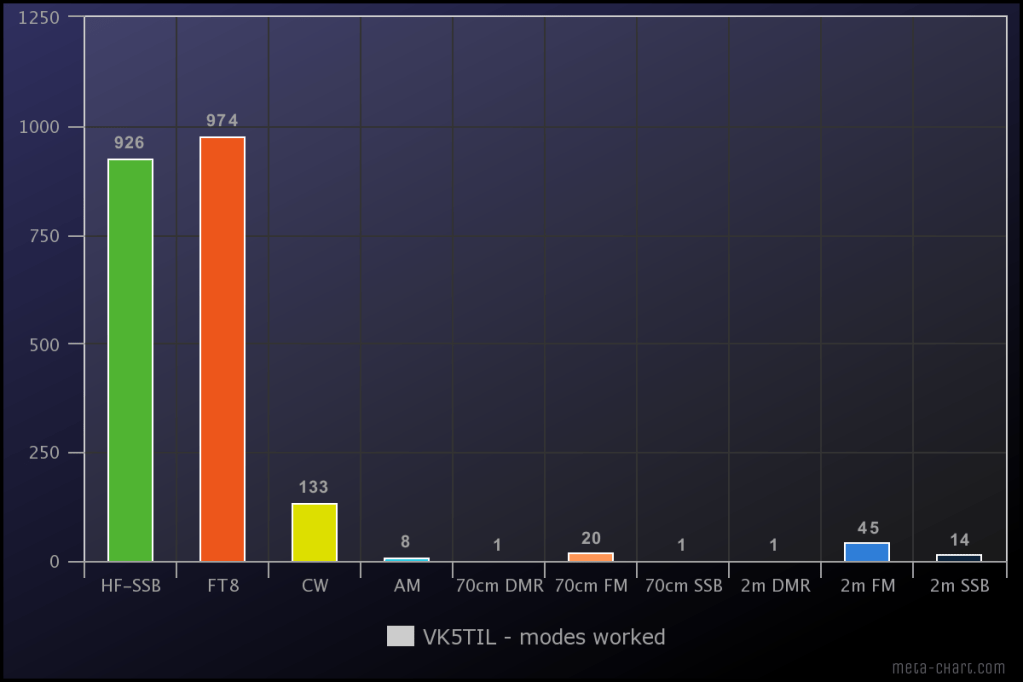Viewport: 1023px width, 682px height.
Task: Select the blue 2m FM bar
Action: tap(867, 552)
